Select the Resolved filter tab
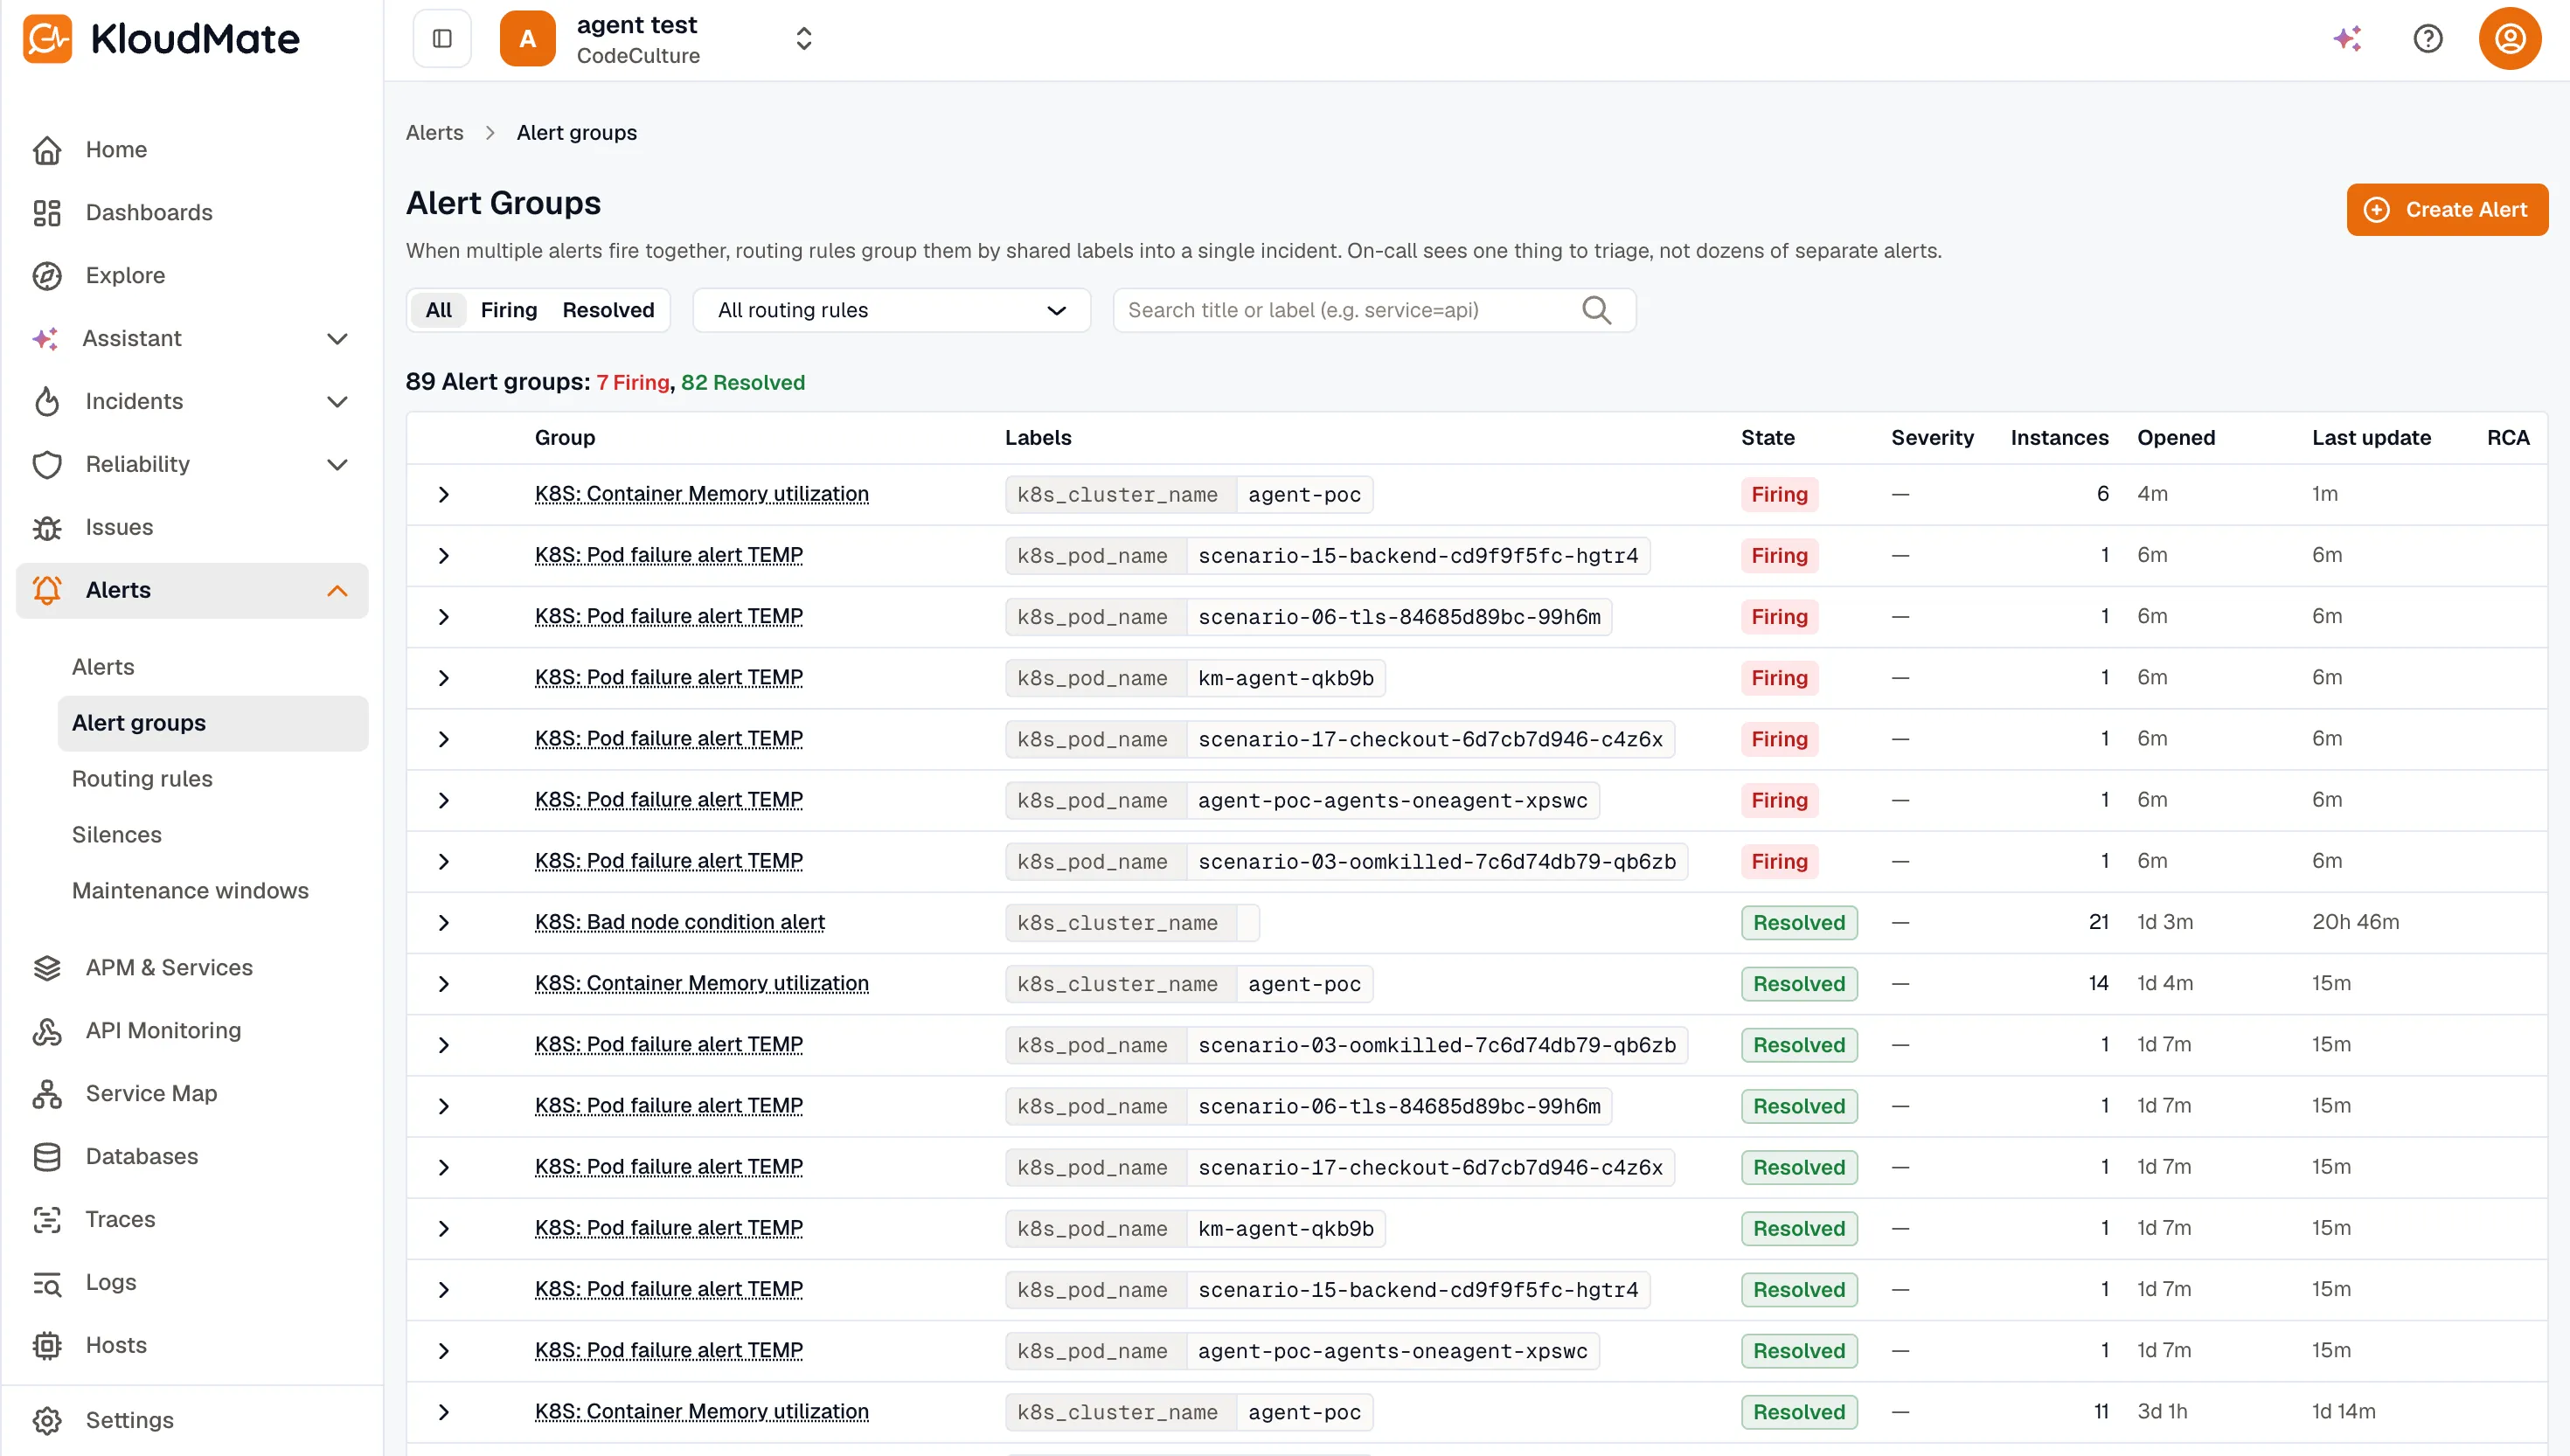 point(608,310)
